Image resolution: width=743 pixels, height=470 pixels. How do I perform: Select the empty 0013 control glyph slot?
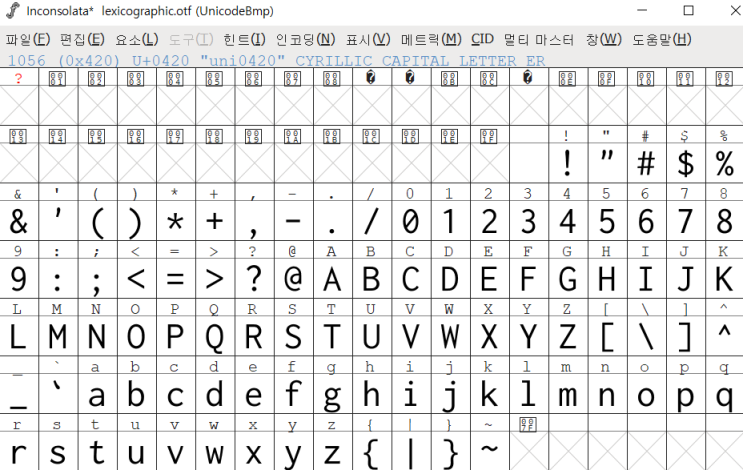pyautogui.click(x=19, y=163)
